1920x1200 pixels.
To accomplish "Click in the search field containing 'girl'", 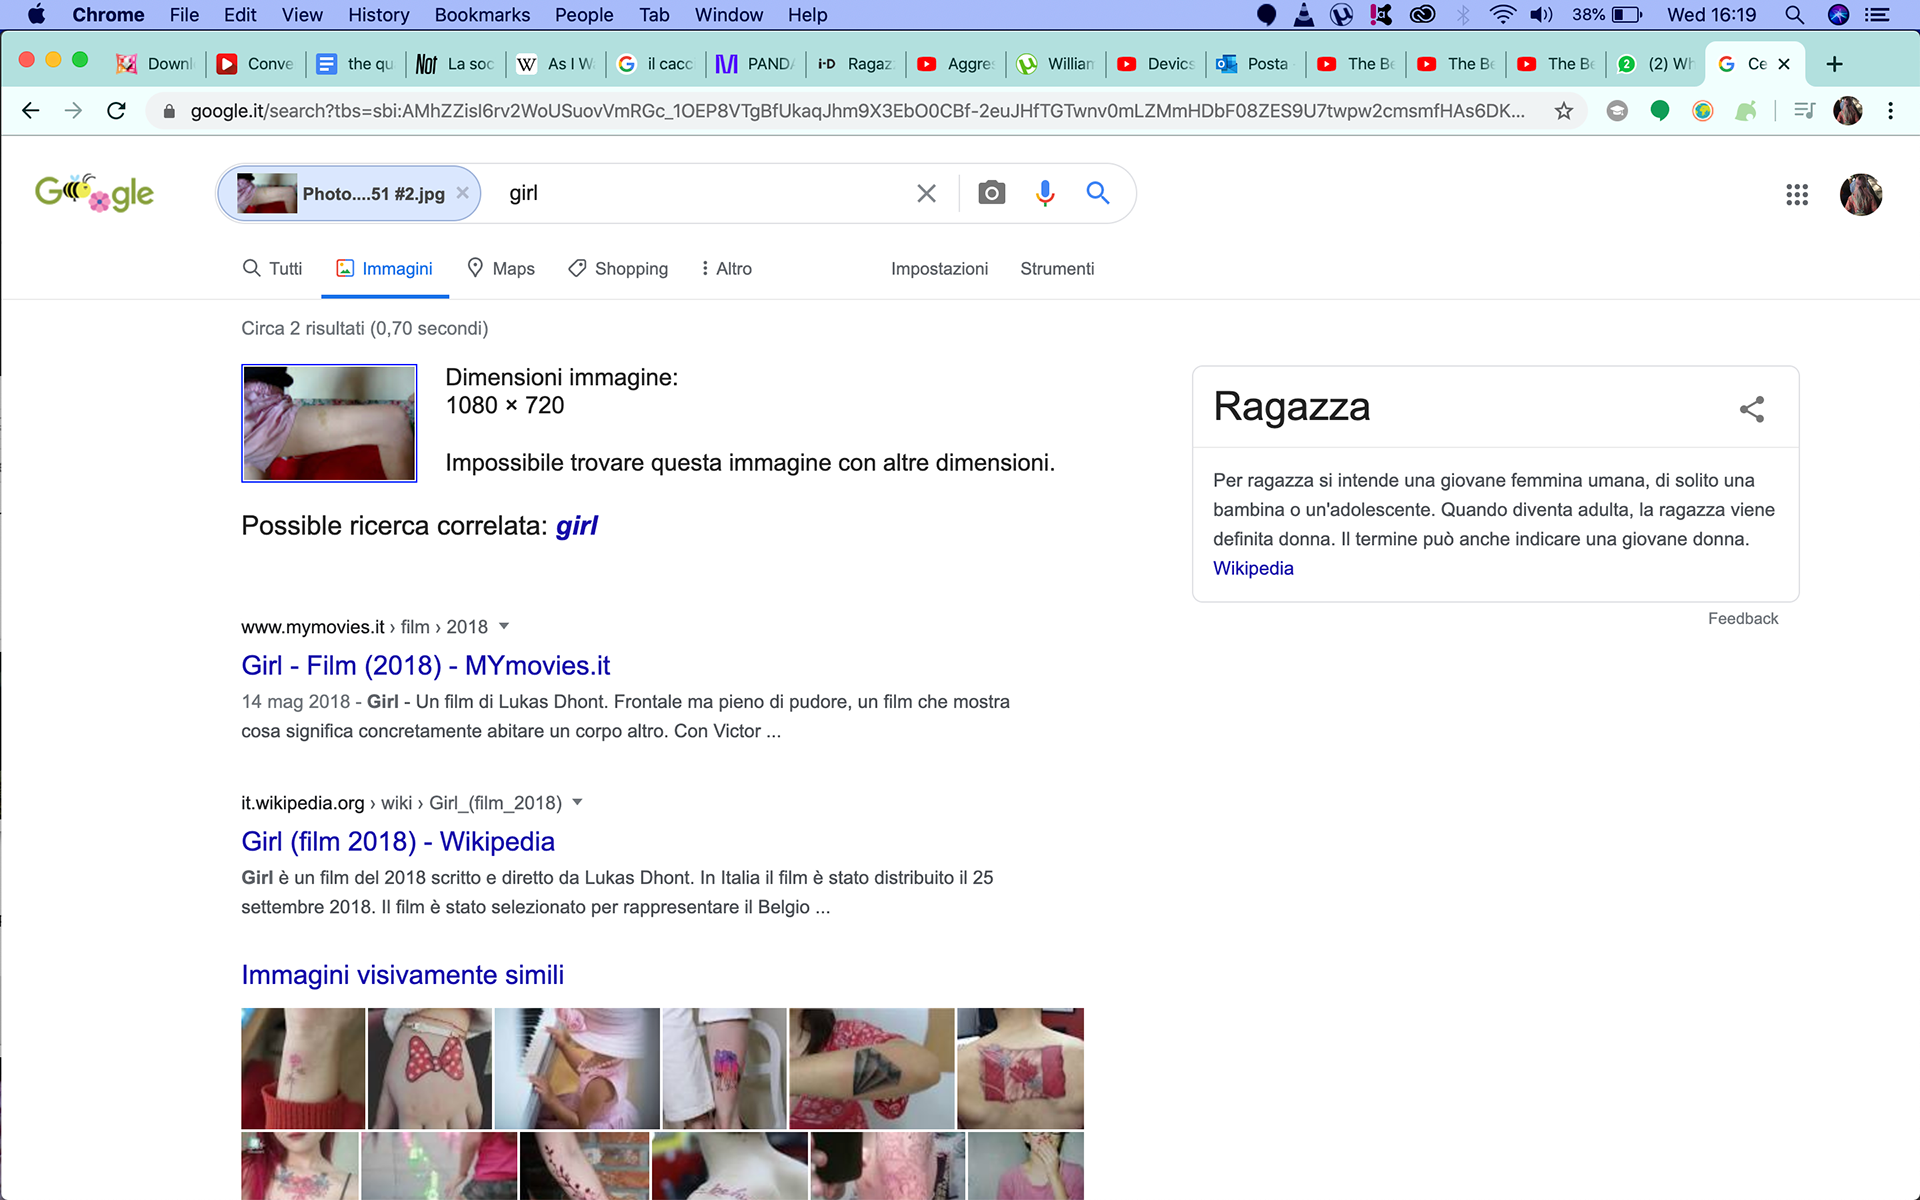I will pyautogui.click(x=700, y=193).
